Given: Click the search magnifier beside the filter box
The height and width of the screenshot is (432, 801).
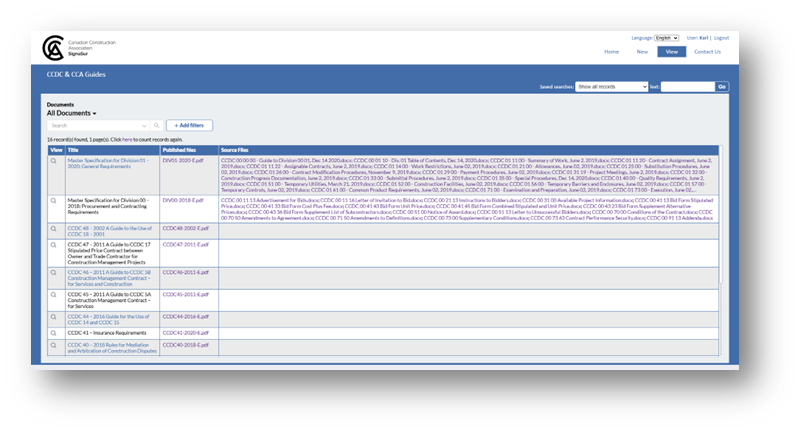Looking at the screenshot, I should point(158,126).
